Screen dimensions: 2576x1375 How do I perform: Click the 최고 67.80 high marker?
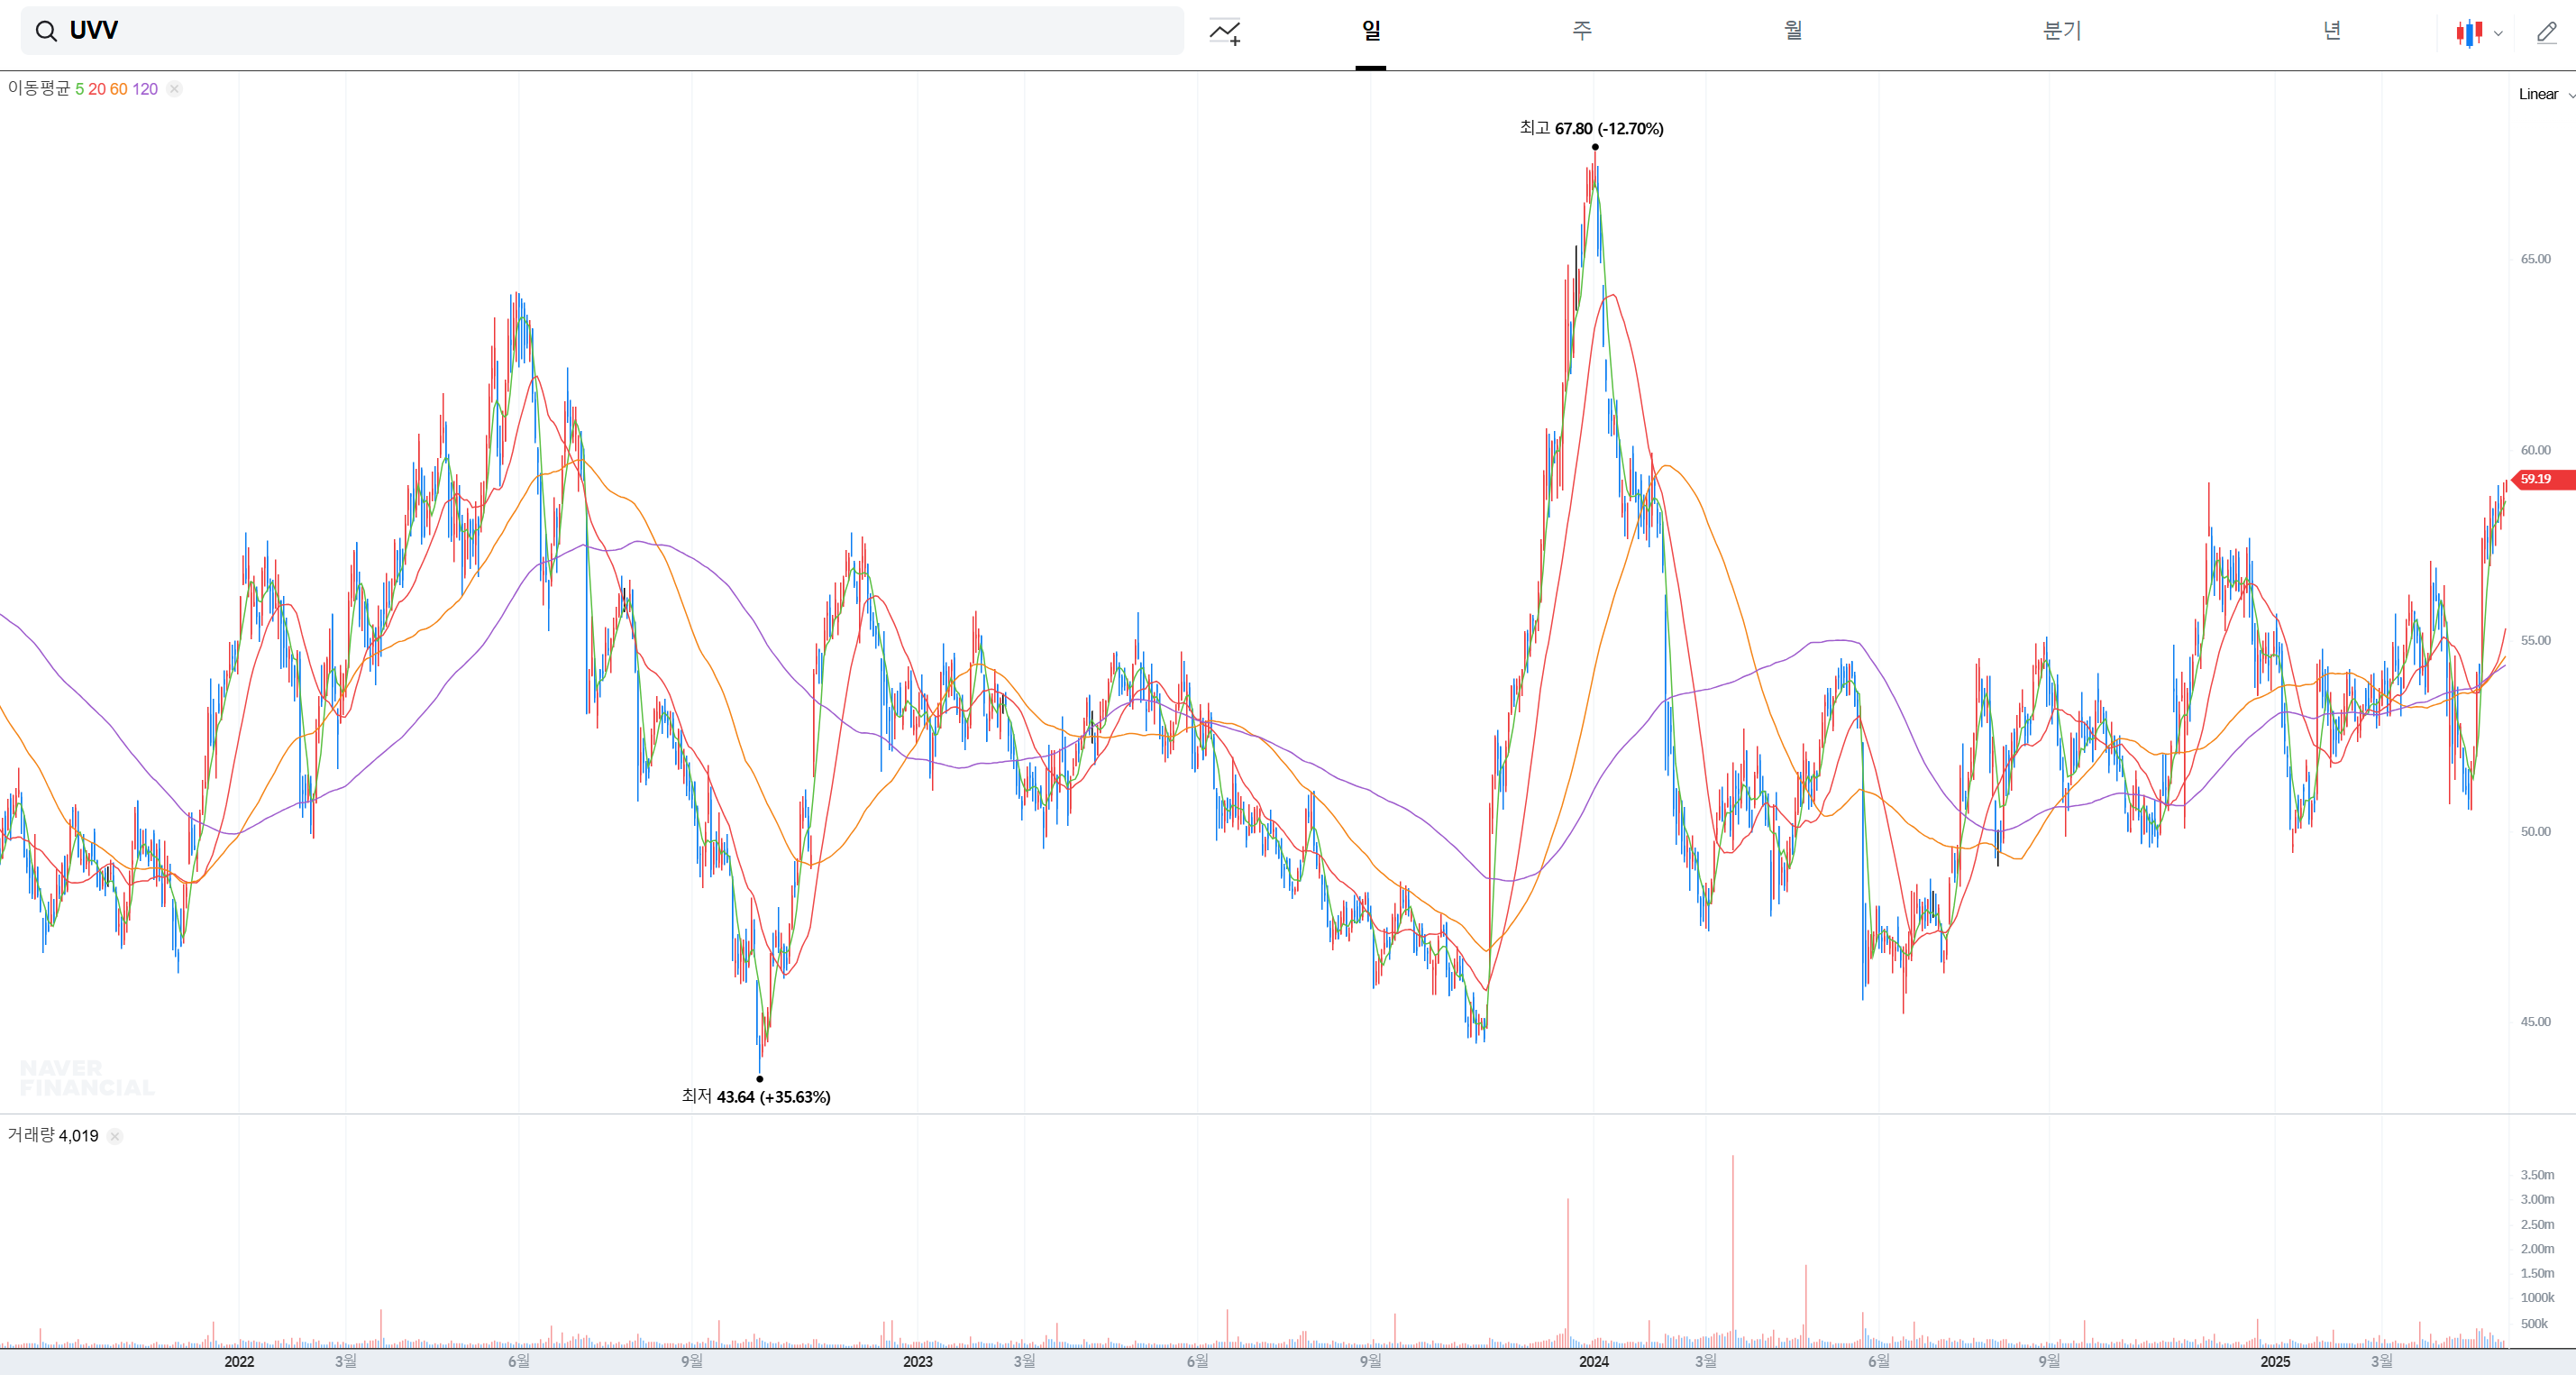click(1591, 128)
